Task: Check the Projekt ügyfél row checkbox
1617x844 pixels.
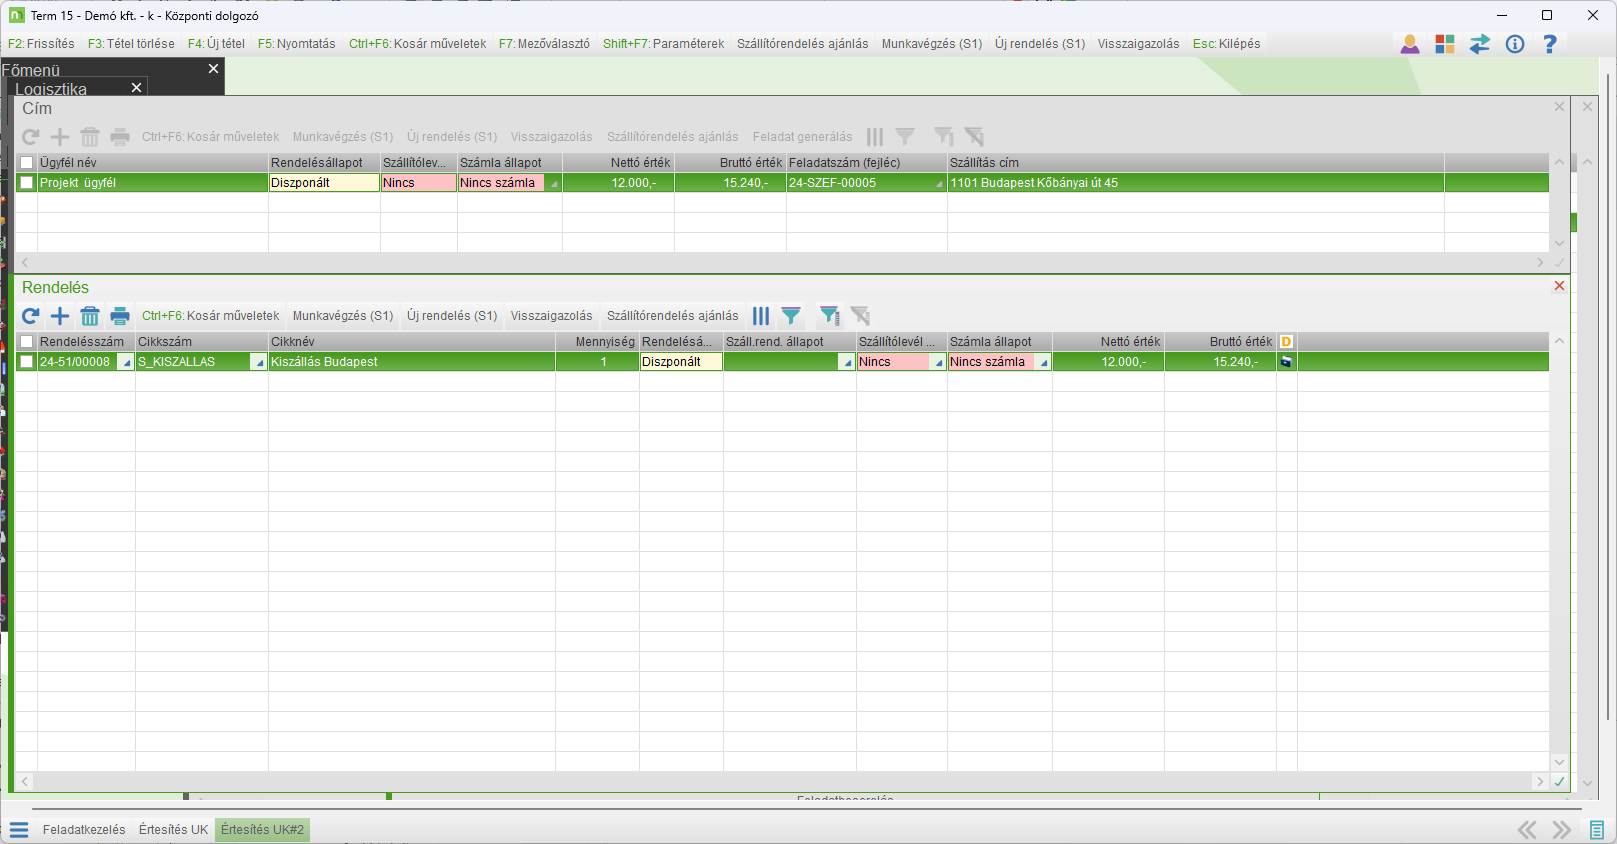Action: tap(27, 183)
